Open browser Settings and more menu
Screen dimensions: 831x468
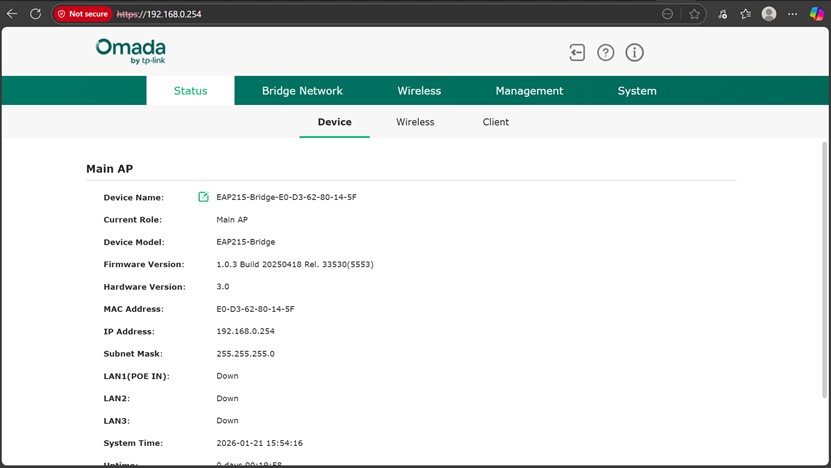coord(793,14)
